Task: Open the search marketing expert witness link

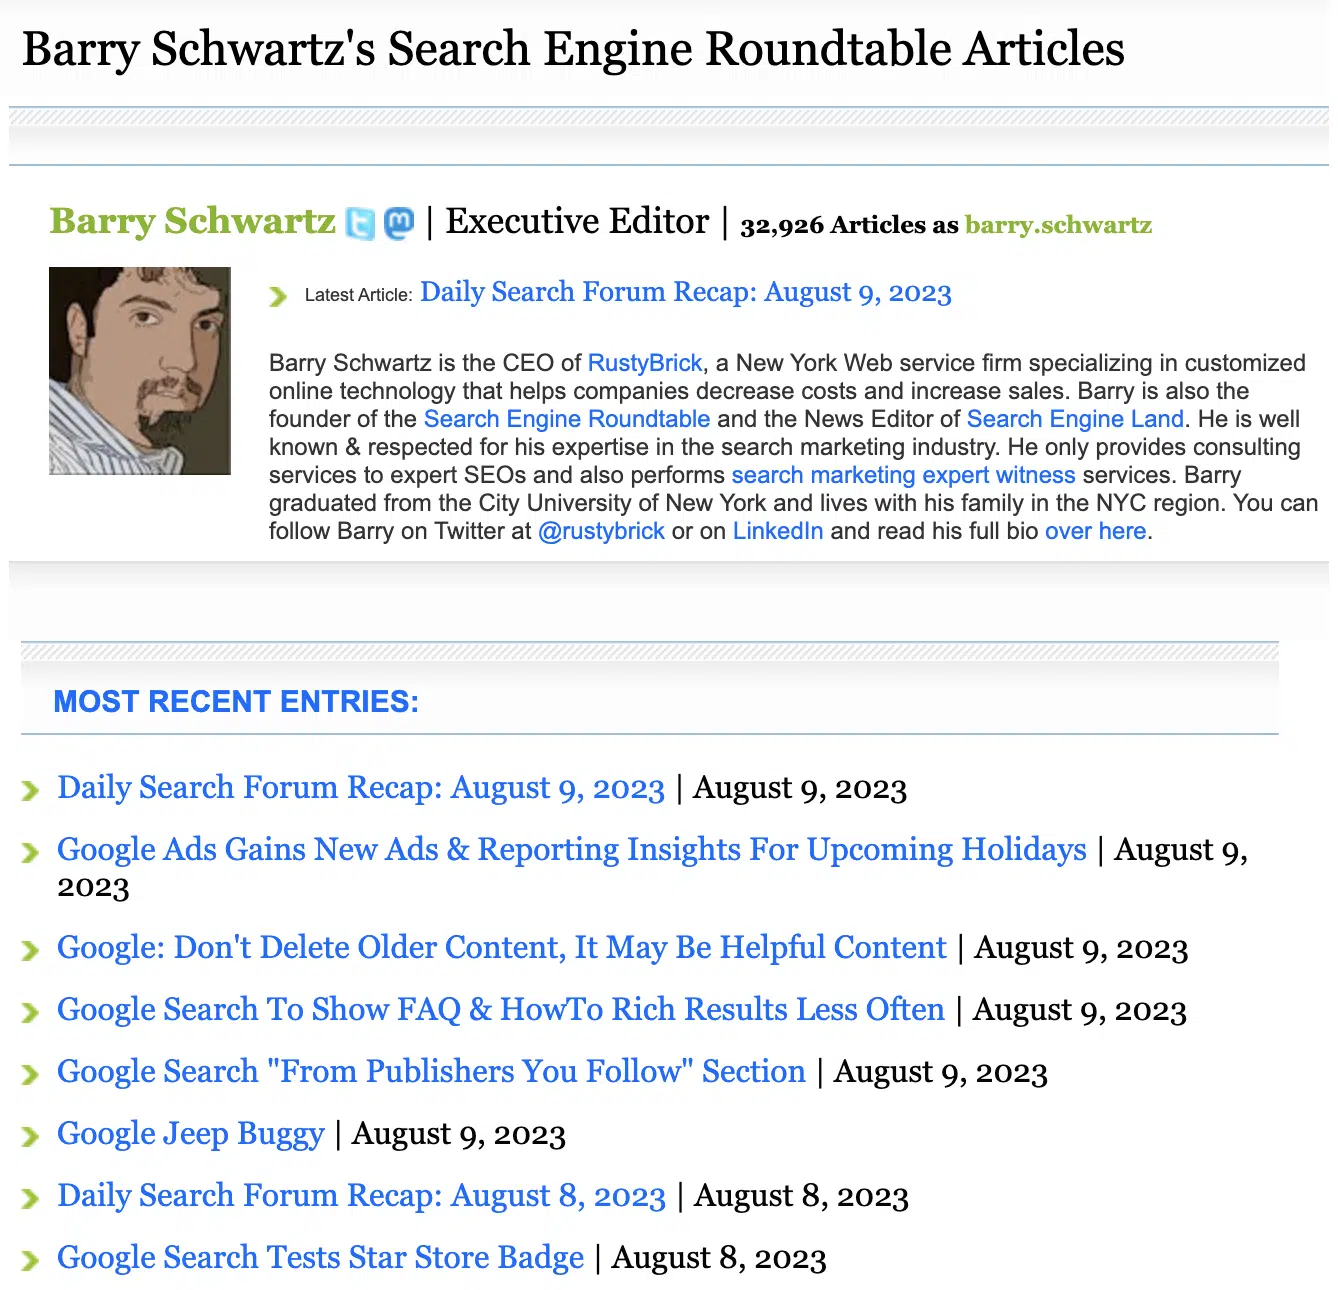Action: click(x=903, y=475)
